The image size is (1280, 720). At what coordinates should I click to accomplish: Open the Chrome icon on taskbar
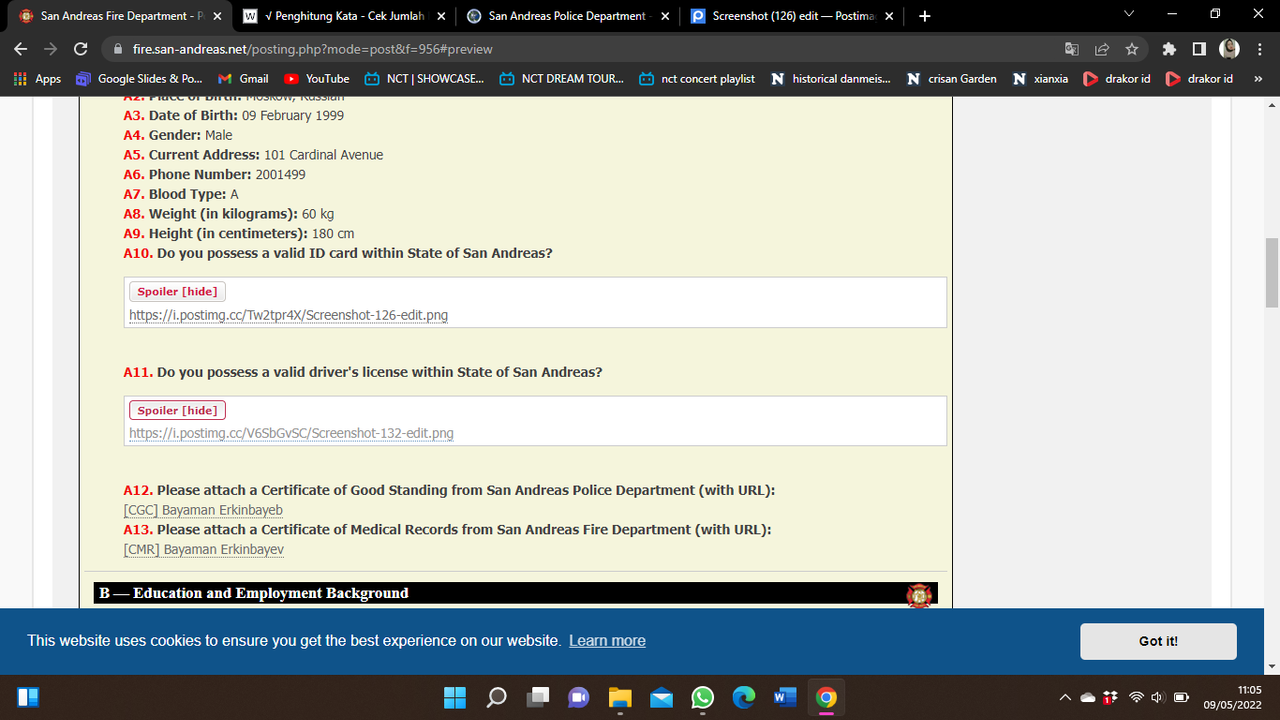coord(826,697)
